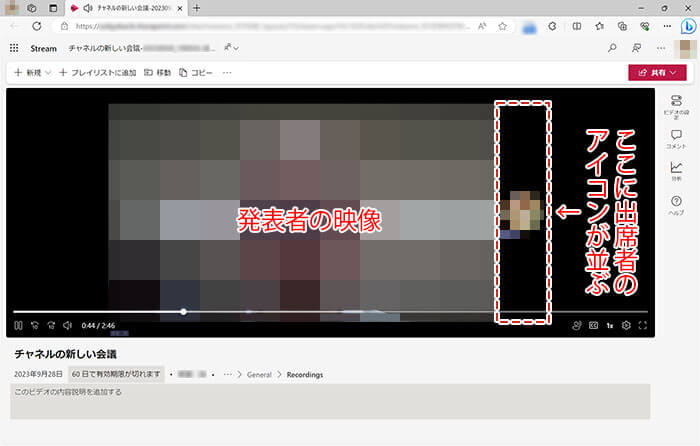
Task: Toggle browser split screen icon
Action: [x=577, y=26]
